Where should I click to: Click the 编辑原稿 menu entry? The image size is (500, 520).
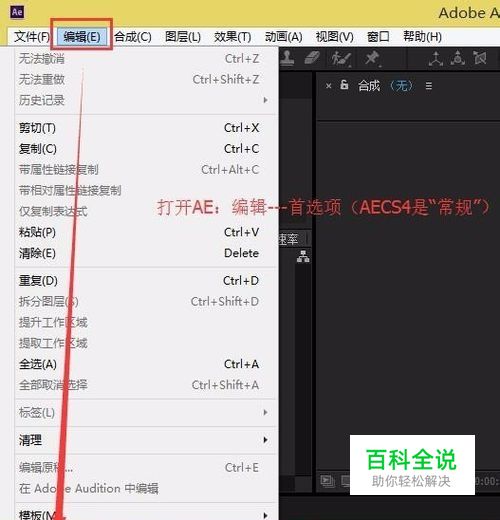click(x=147, y=468)
